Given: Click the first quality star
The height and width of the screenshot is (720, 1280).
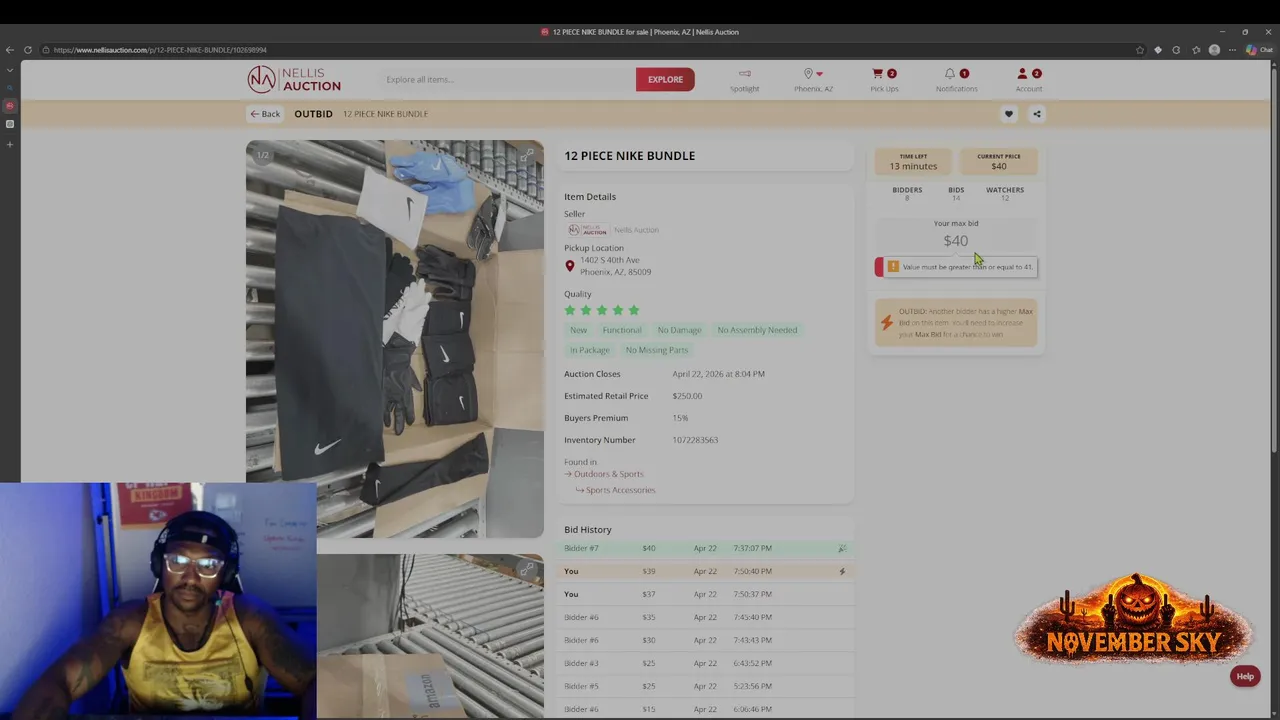Looking at the screenshot, I should pos(570,311).
